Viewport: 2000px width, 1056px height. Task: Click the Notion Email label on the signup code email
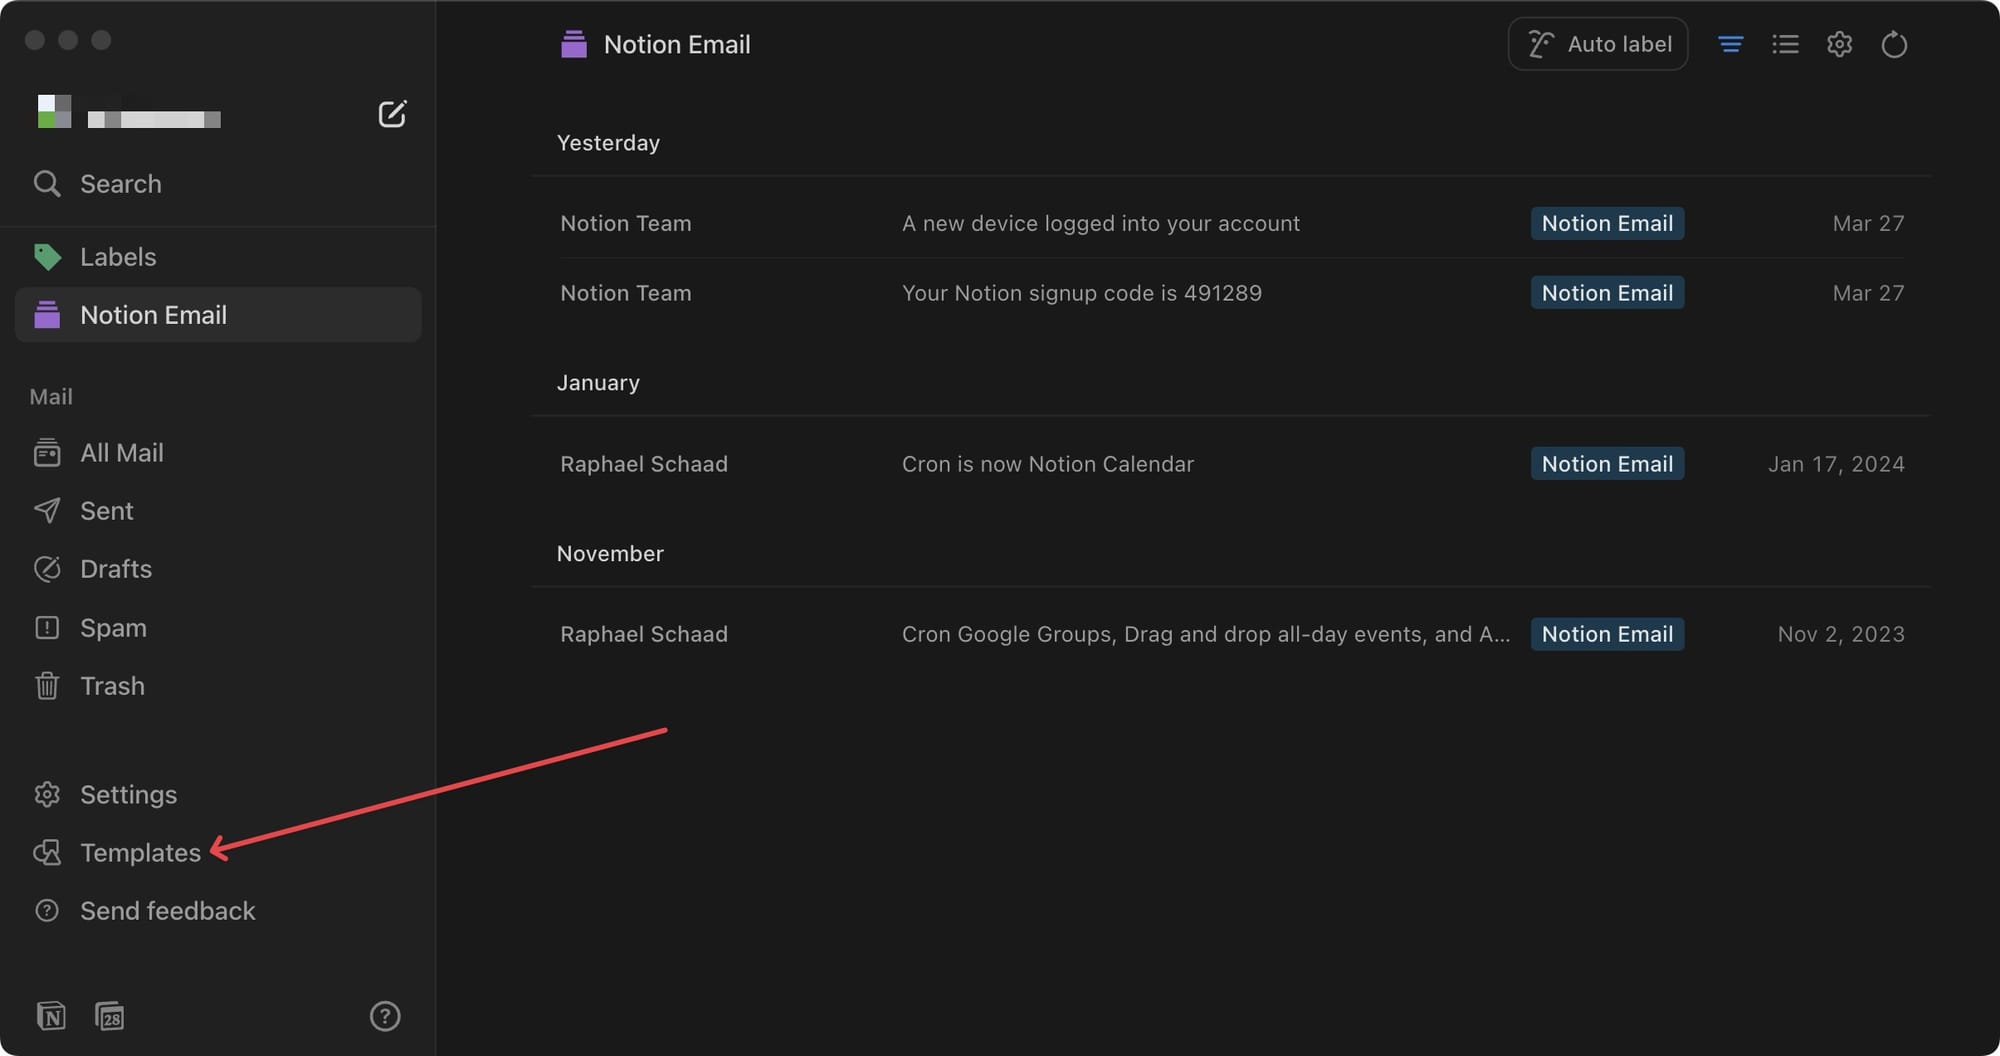tap(1607, 293)
